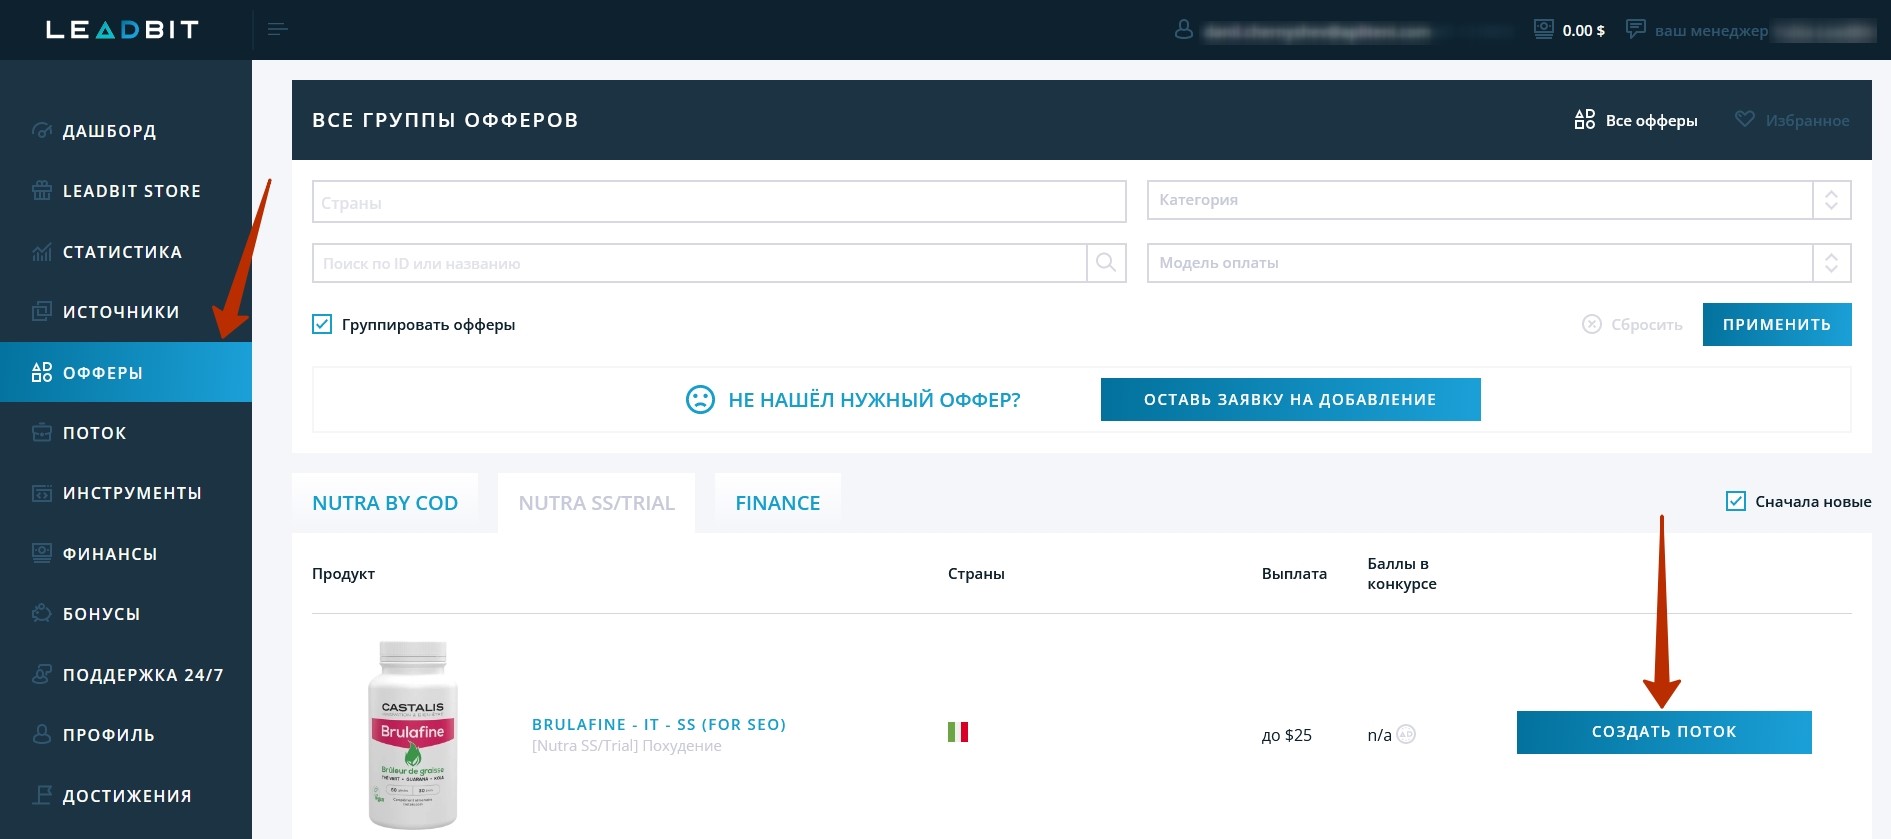This screenshot has width=1891, height=839.
Task: Open Достижения menu item
Action: coord(126,796)
